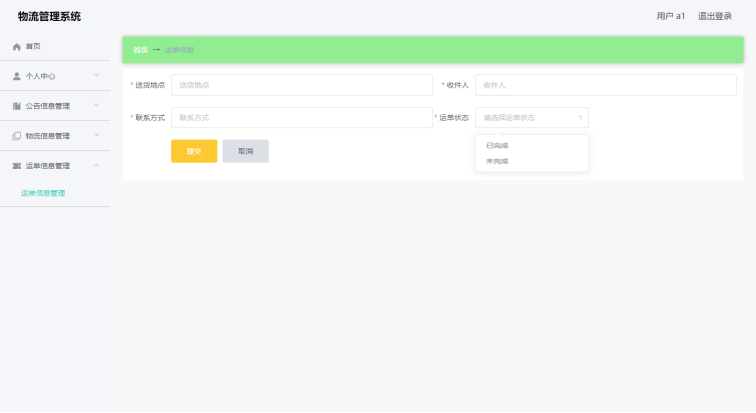The height and width of the screenshot is (413, 756).
Task: Select the 运单信息管理 submenu item
Action: pyautogui.click(x=43, y=193)
